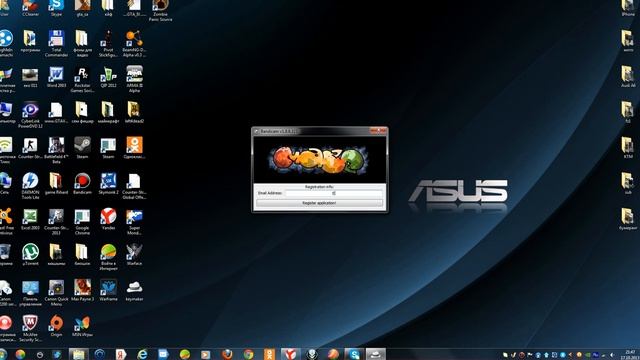This screenshot has width=640, height=360.
Task: Click the orange Odnoklassniki desktop shortcut
Action: point(134,148)
